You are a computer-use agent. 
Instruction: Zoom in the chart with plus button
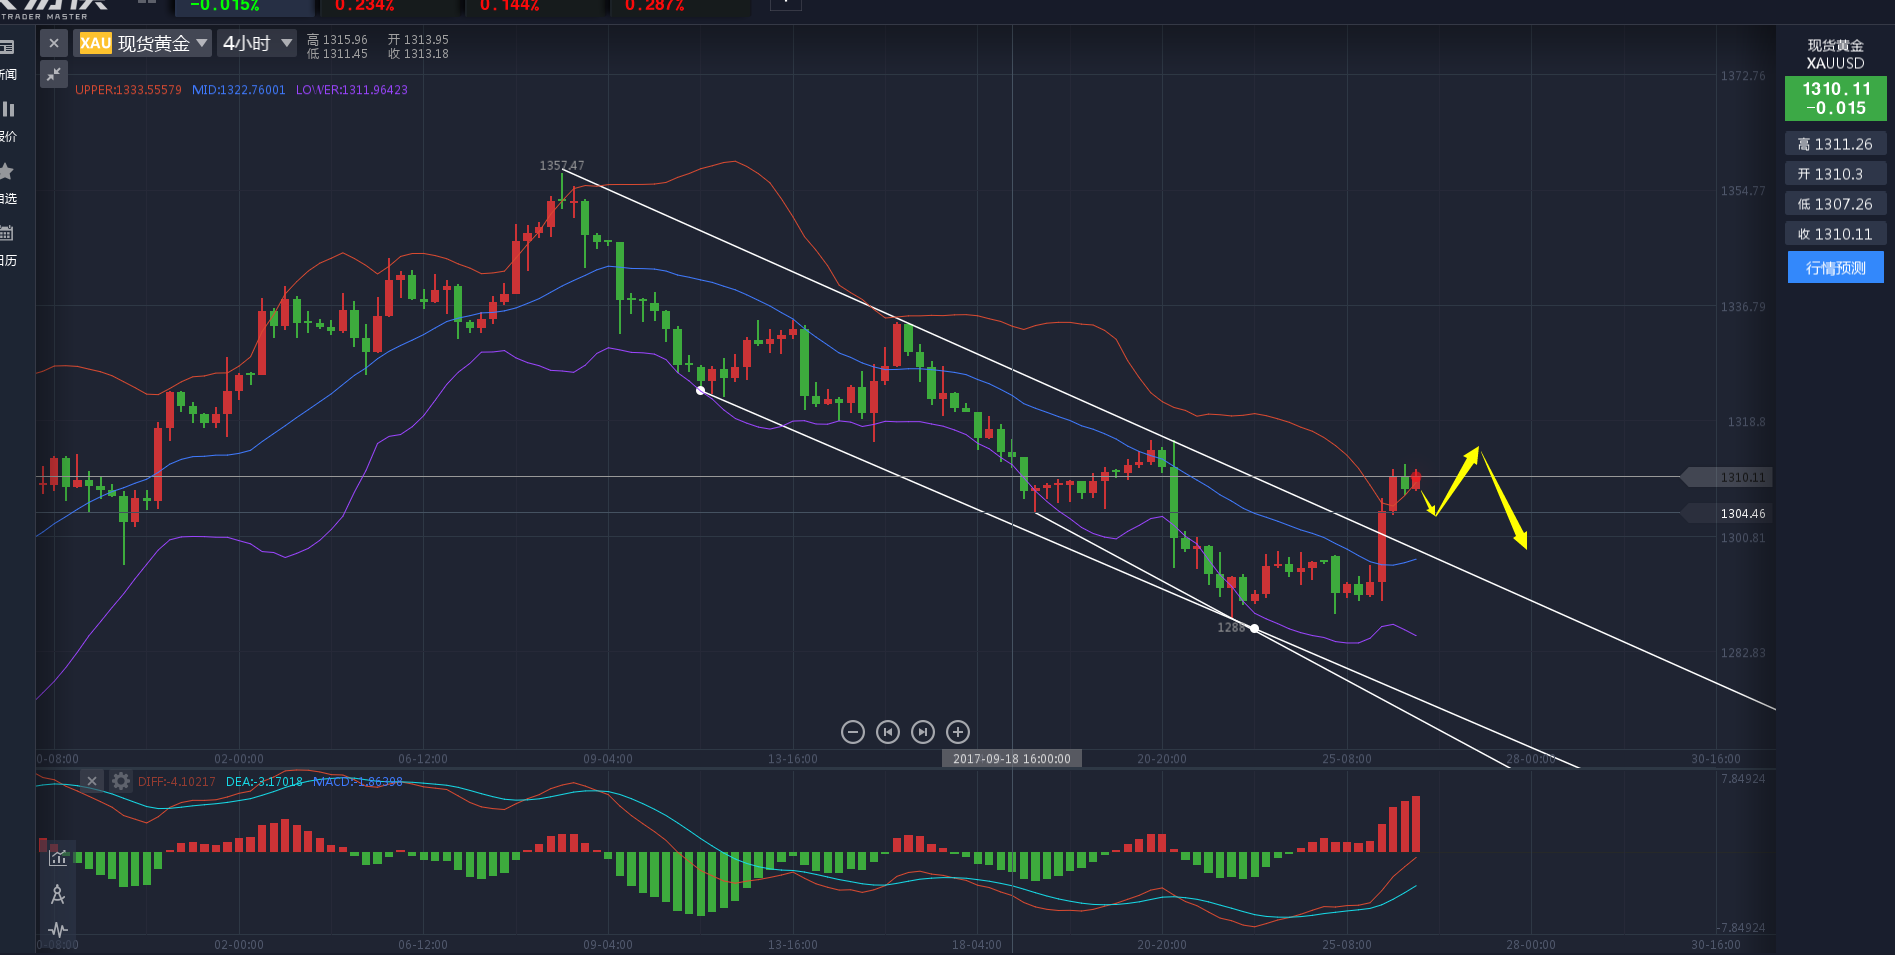[x=957, y=732]
